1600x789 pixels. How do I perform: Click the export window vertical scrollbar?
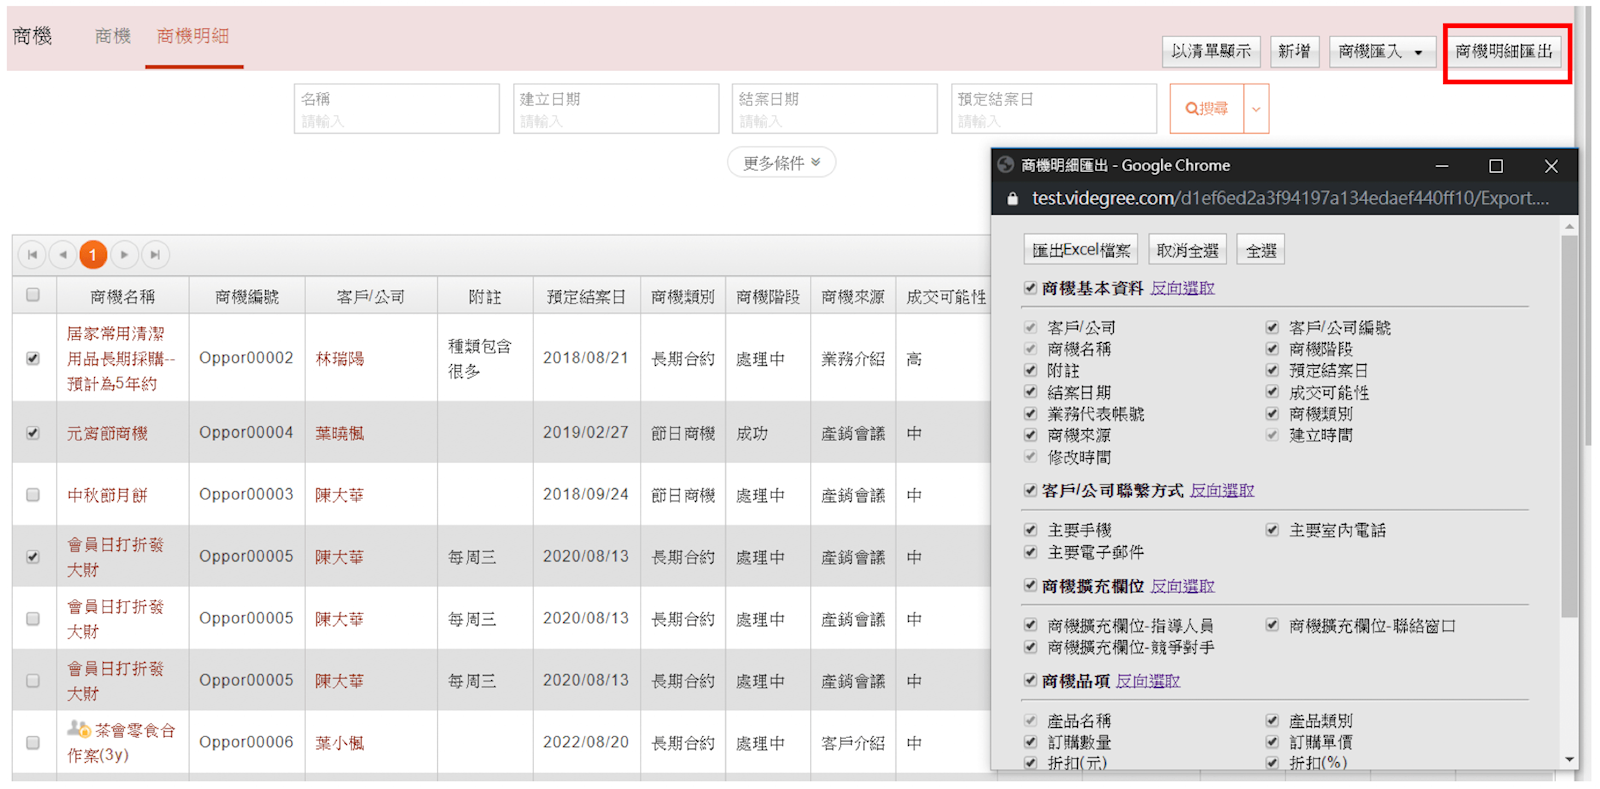(1569, 425)
